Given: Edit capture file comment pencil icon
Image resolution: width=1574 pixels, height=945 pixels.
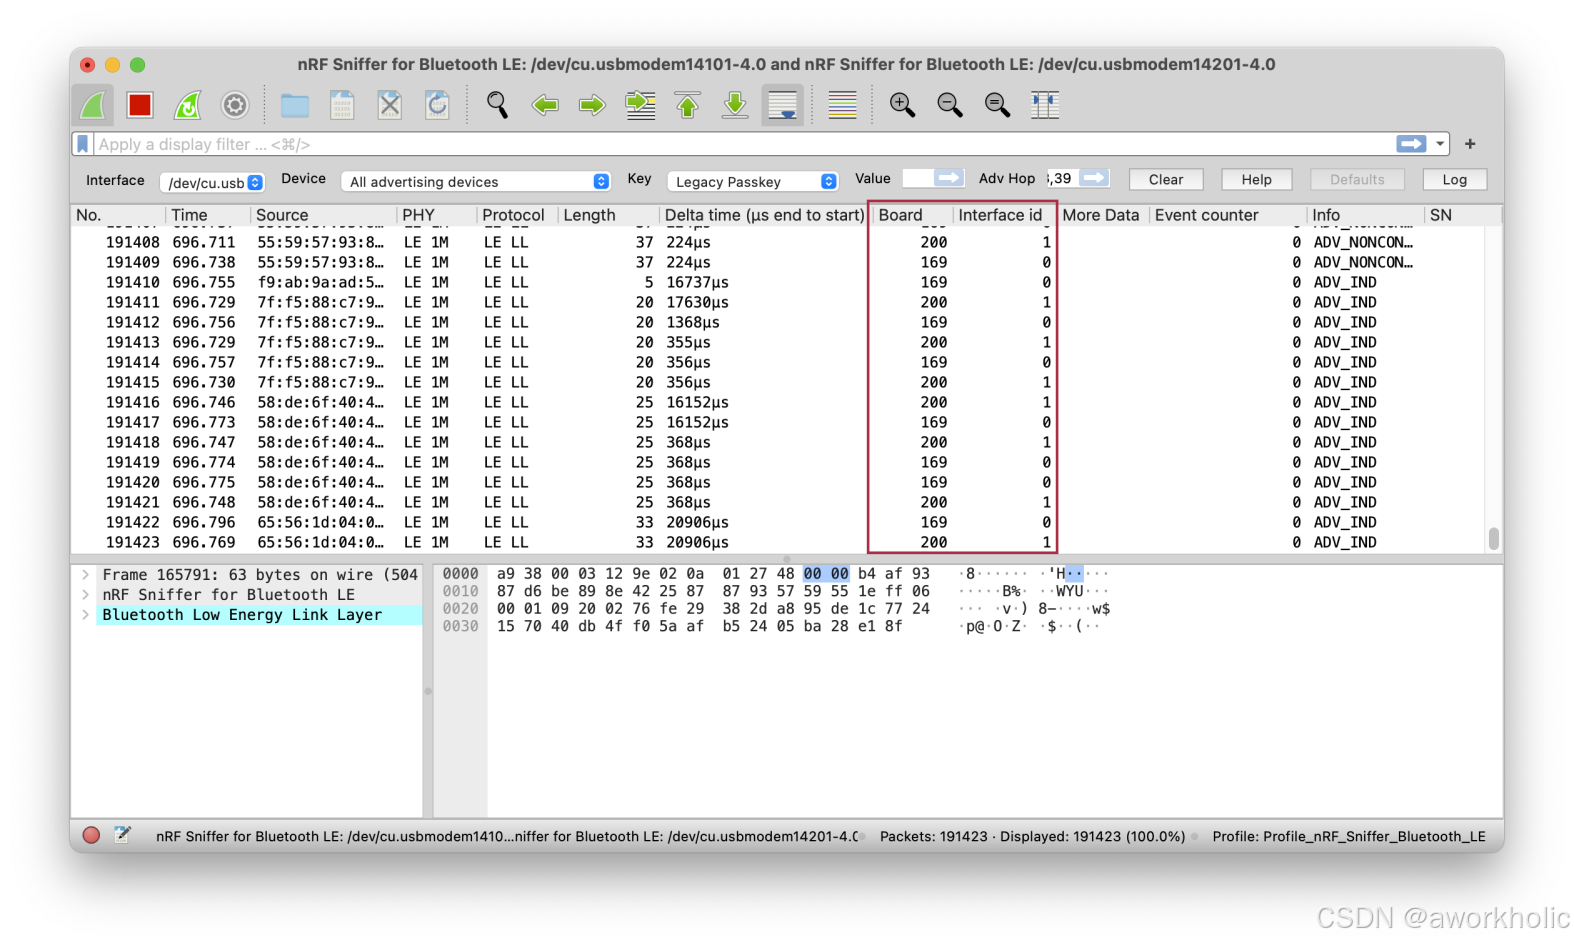Looking at the screenshot, I should click(123, 835).
